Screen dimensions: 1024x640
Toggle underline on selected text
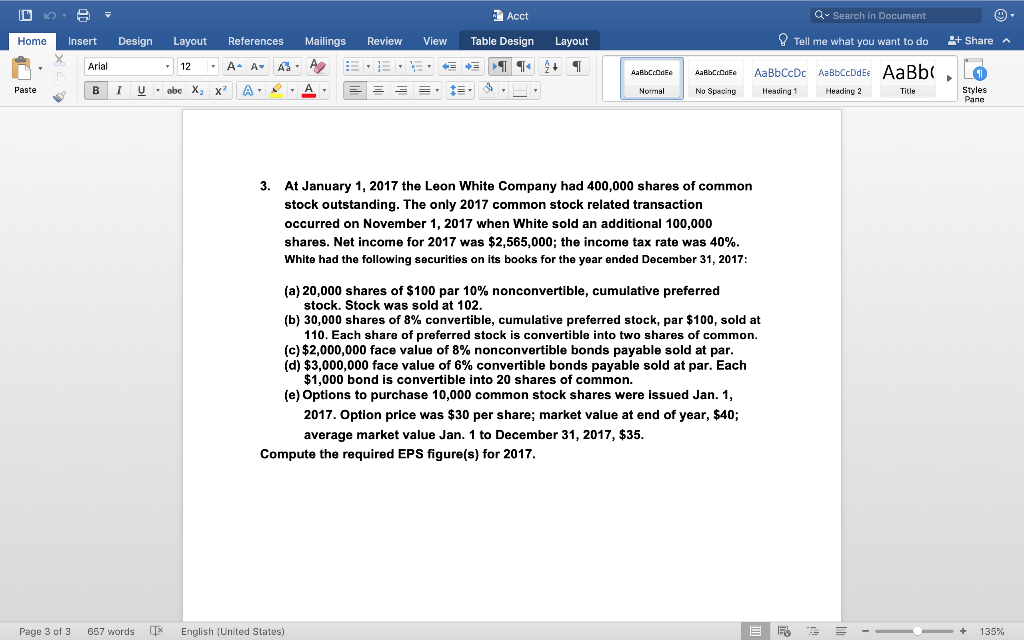click(140, 90)
